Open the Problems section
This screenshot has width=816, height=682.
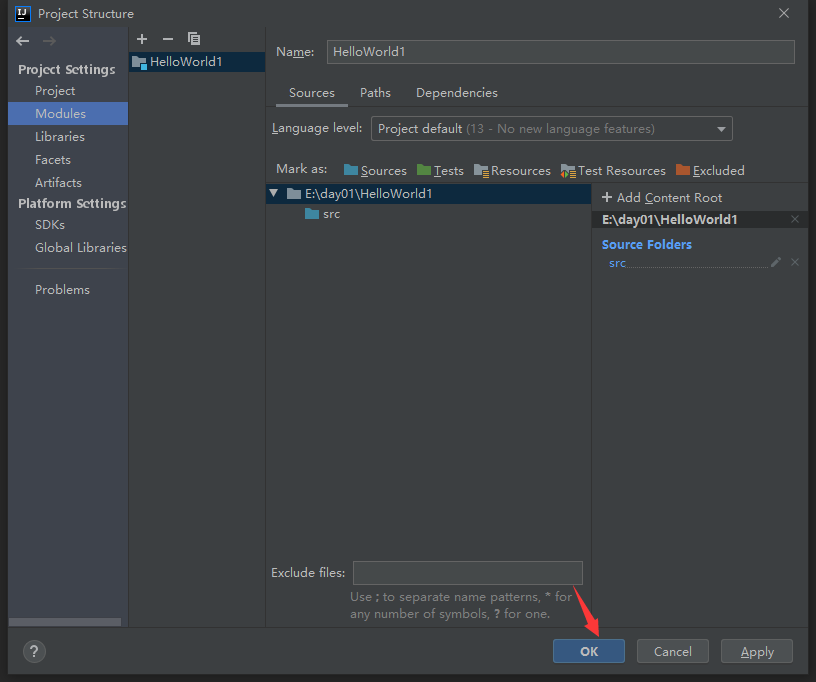pyautogui.click(x=62, y=290)
